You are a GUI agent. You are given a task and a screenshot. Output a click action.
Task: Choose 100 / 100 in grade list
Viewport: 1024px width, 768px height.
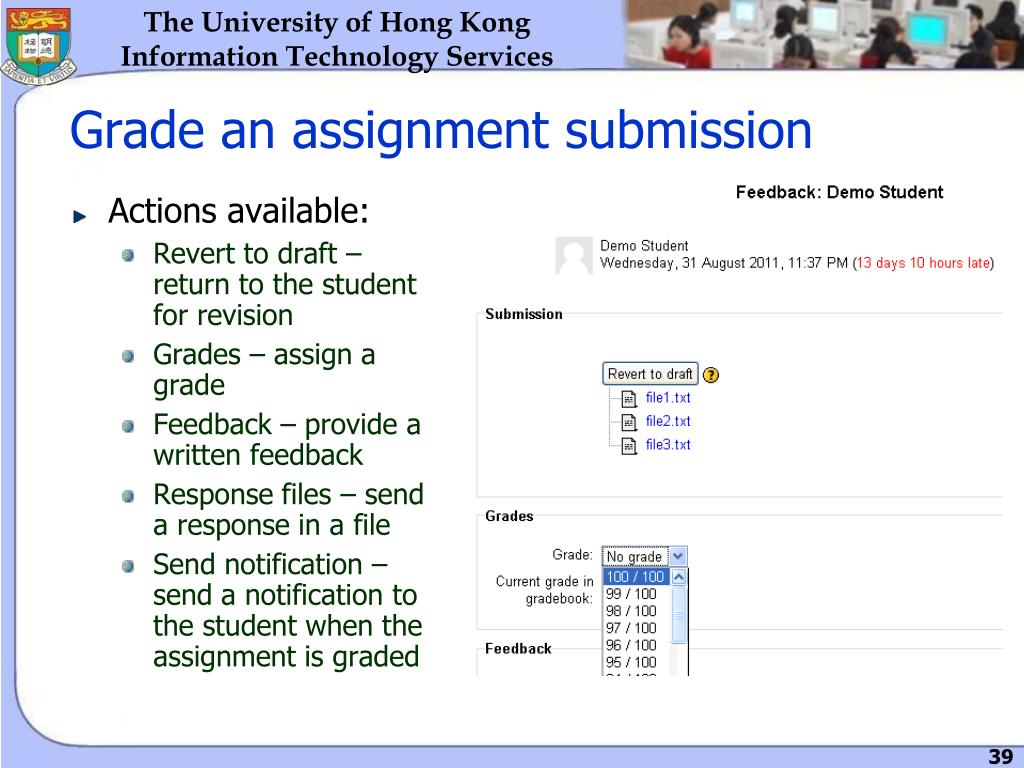[635, 577]
